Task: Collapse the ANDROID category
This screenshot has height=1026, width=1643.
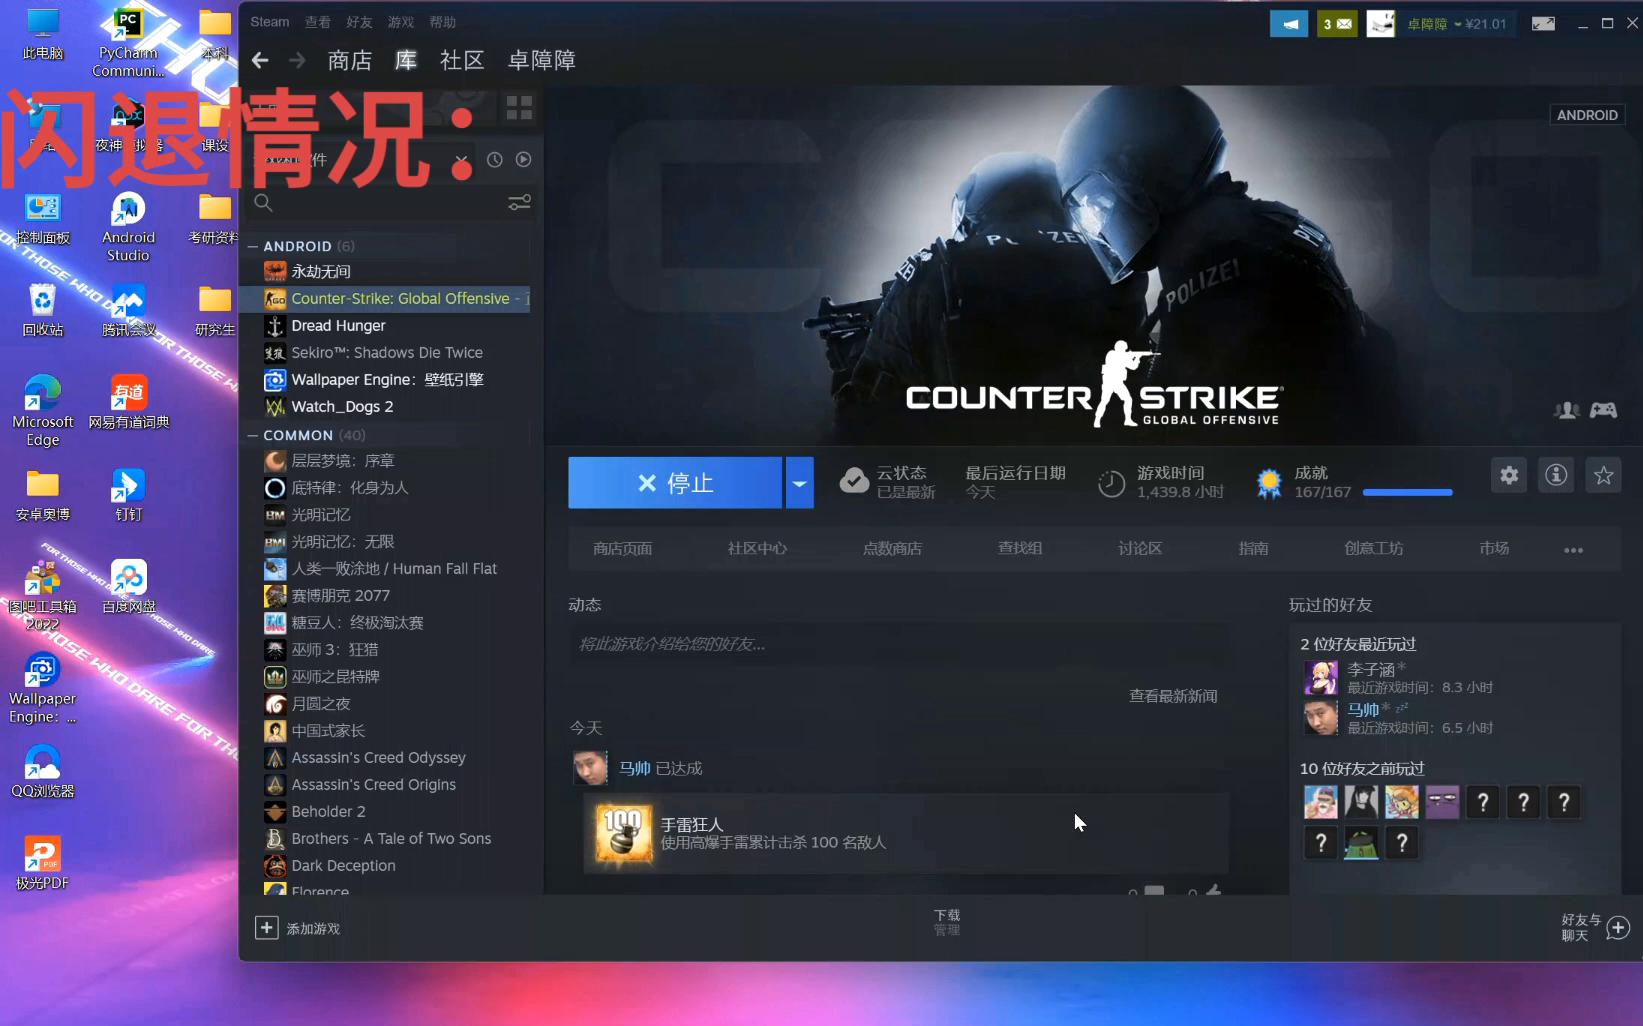Action: pyautogui.click(x=253, y=246)
